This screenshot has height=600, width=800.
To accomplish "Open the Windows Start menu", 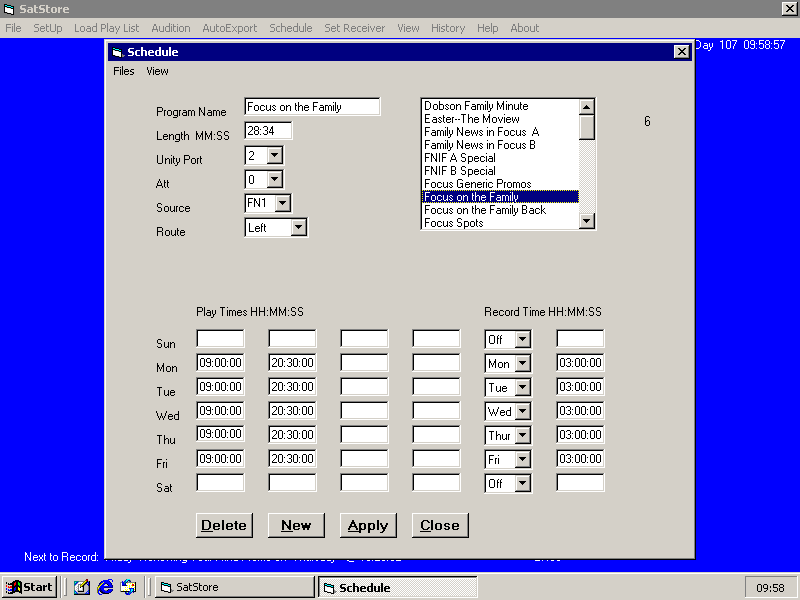I will 29,587.
